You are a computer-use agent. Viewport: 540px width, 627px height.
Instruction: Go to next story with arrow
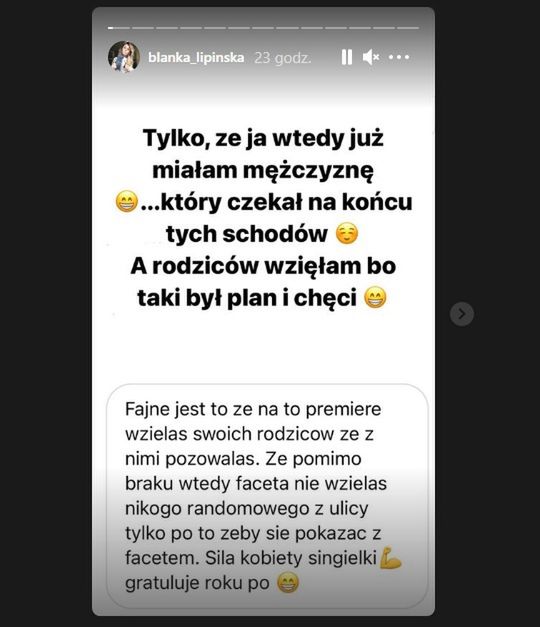pyautogui.click(x=462, y=314)
